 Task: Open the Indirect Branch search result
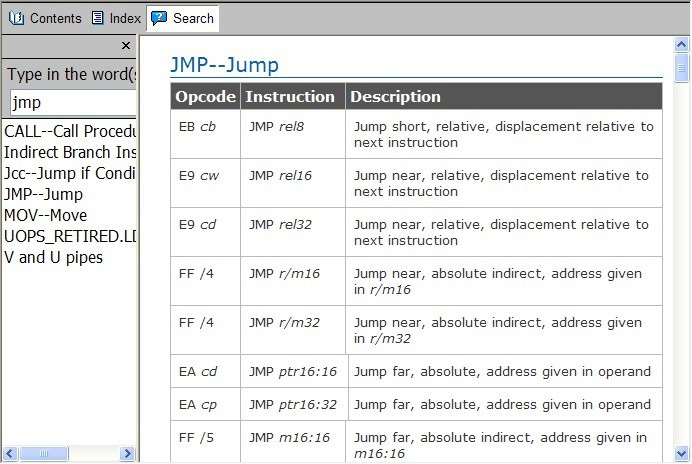(x=70, y=152)
